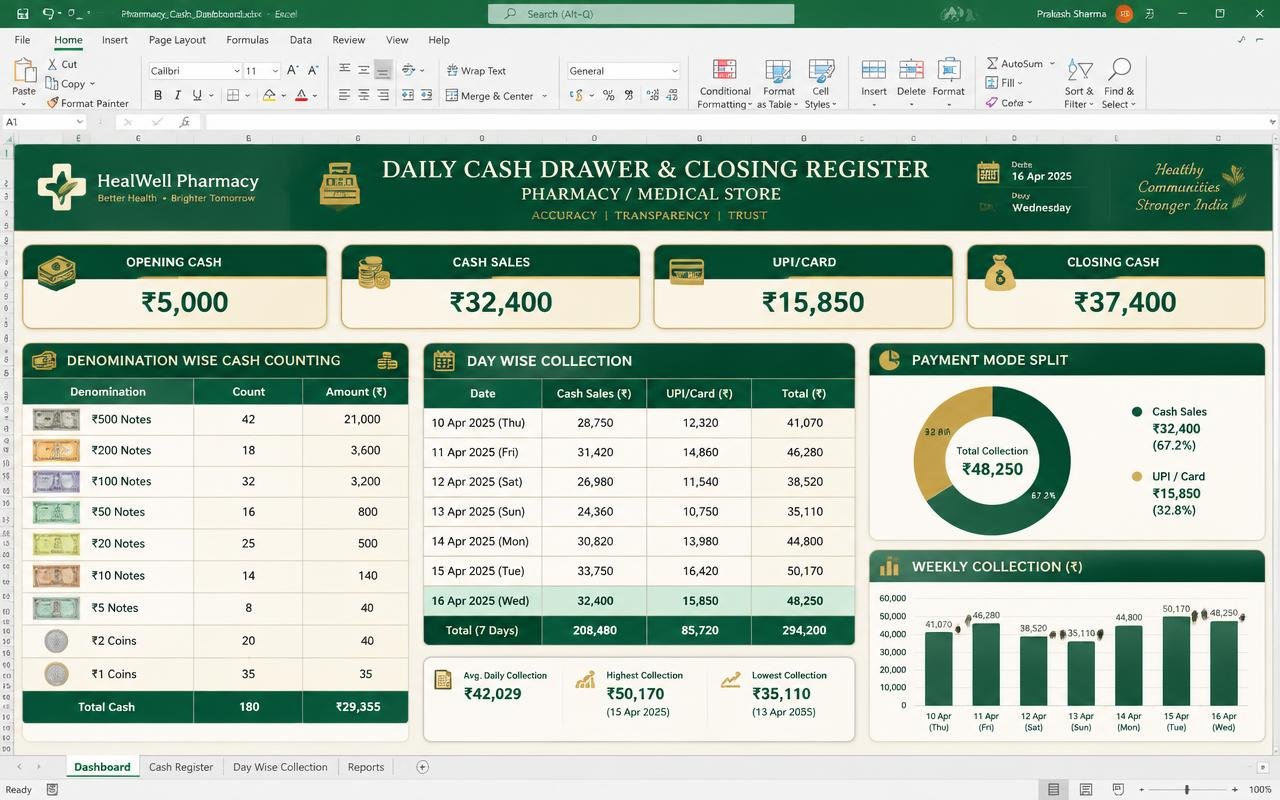Open the Cell Styles gallery

(821, 84)
